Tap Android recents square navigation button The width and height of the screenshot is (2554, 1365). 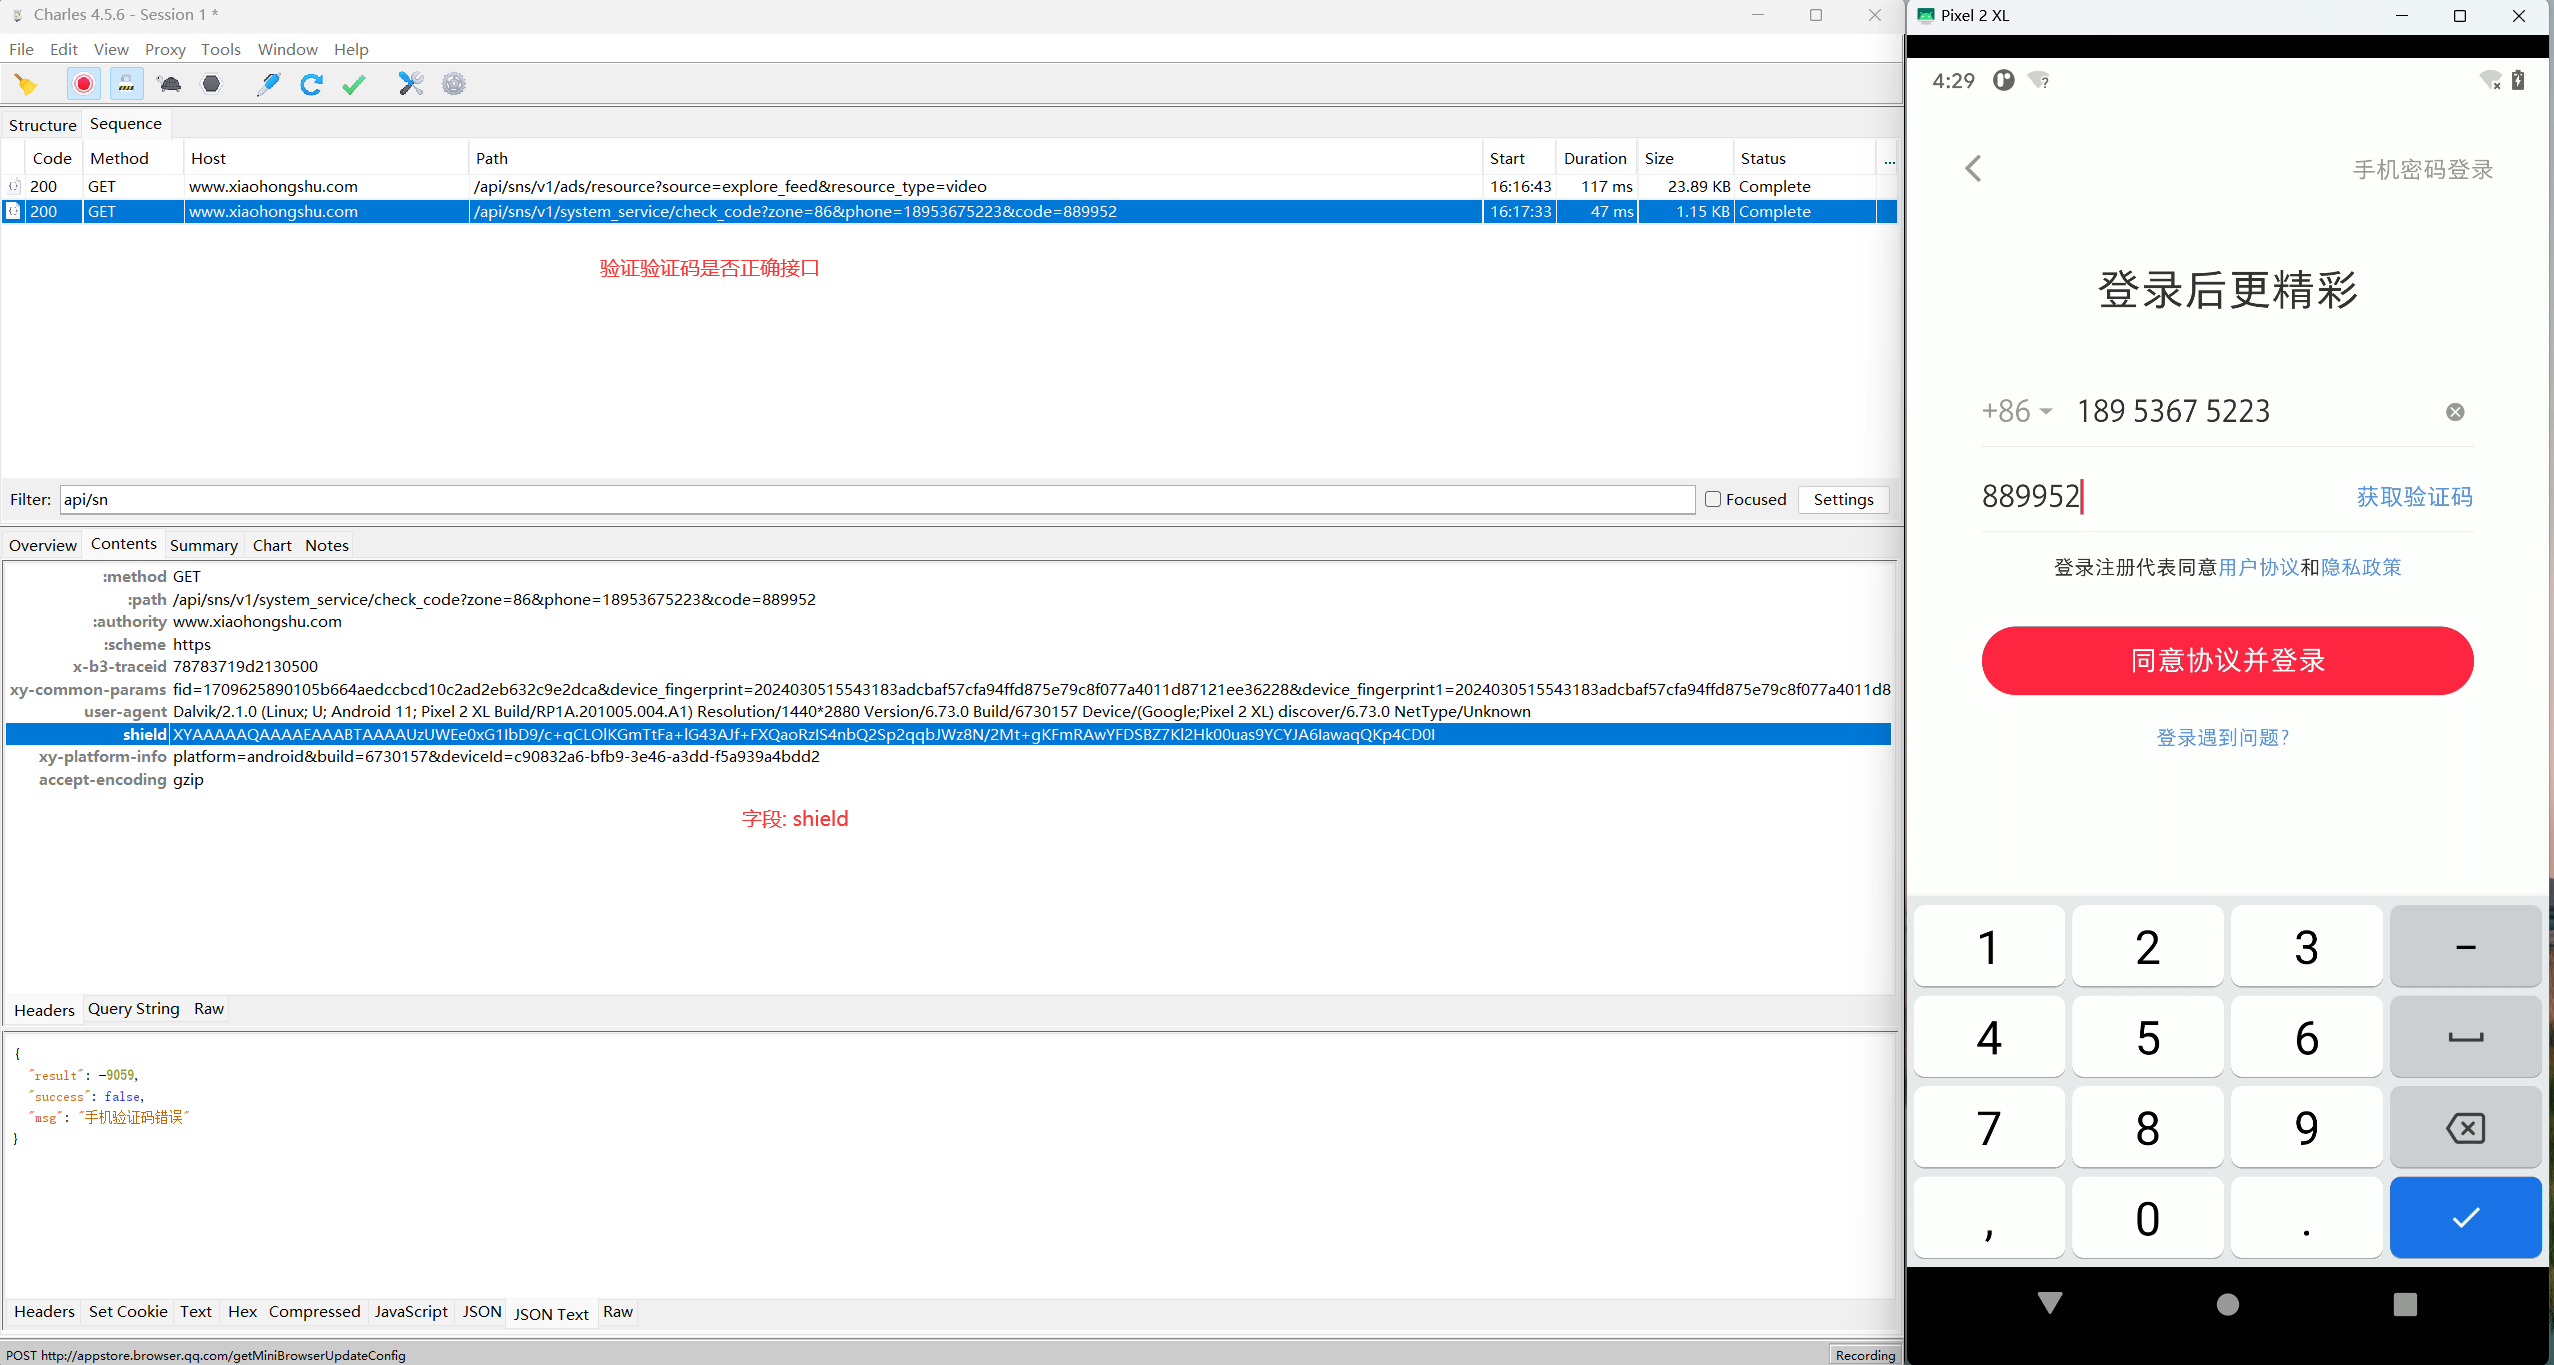(x=2405, y=1304)
